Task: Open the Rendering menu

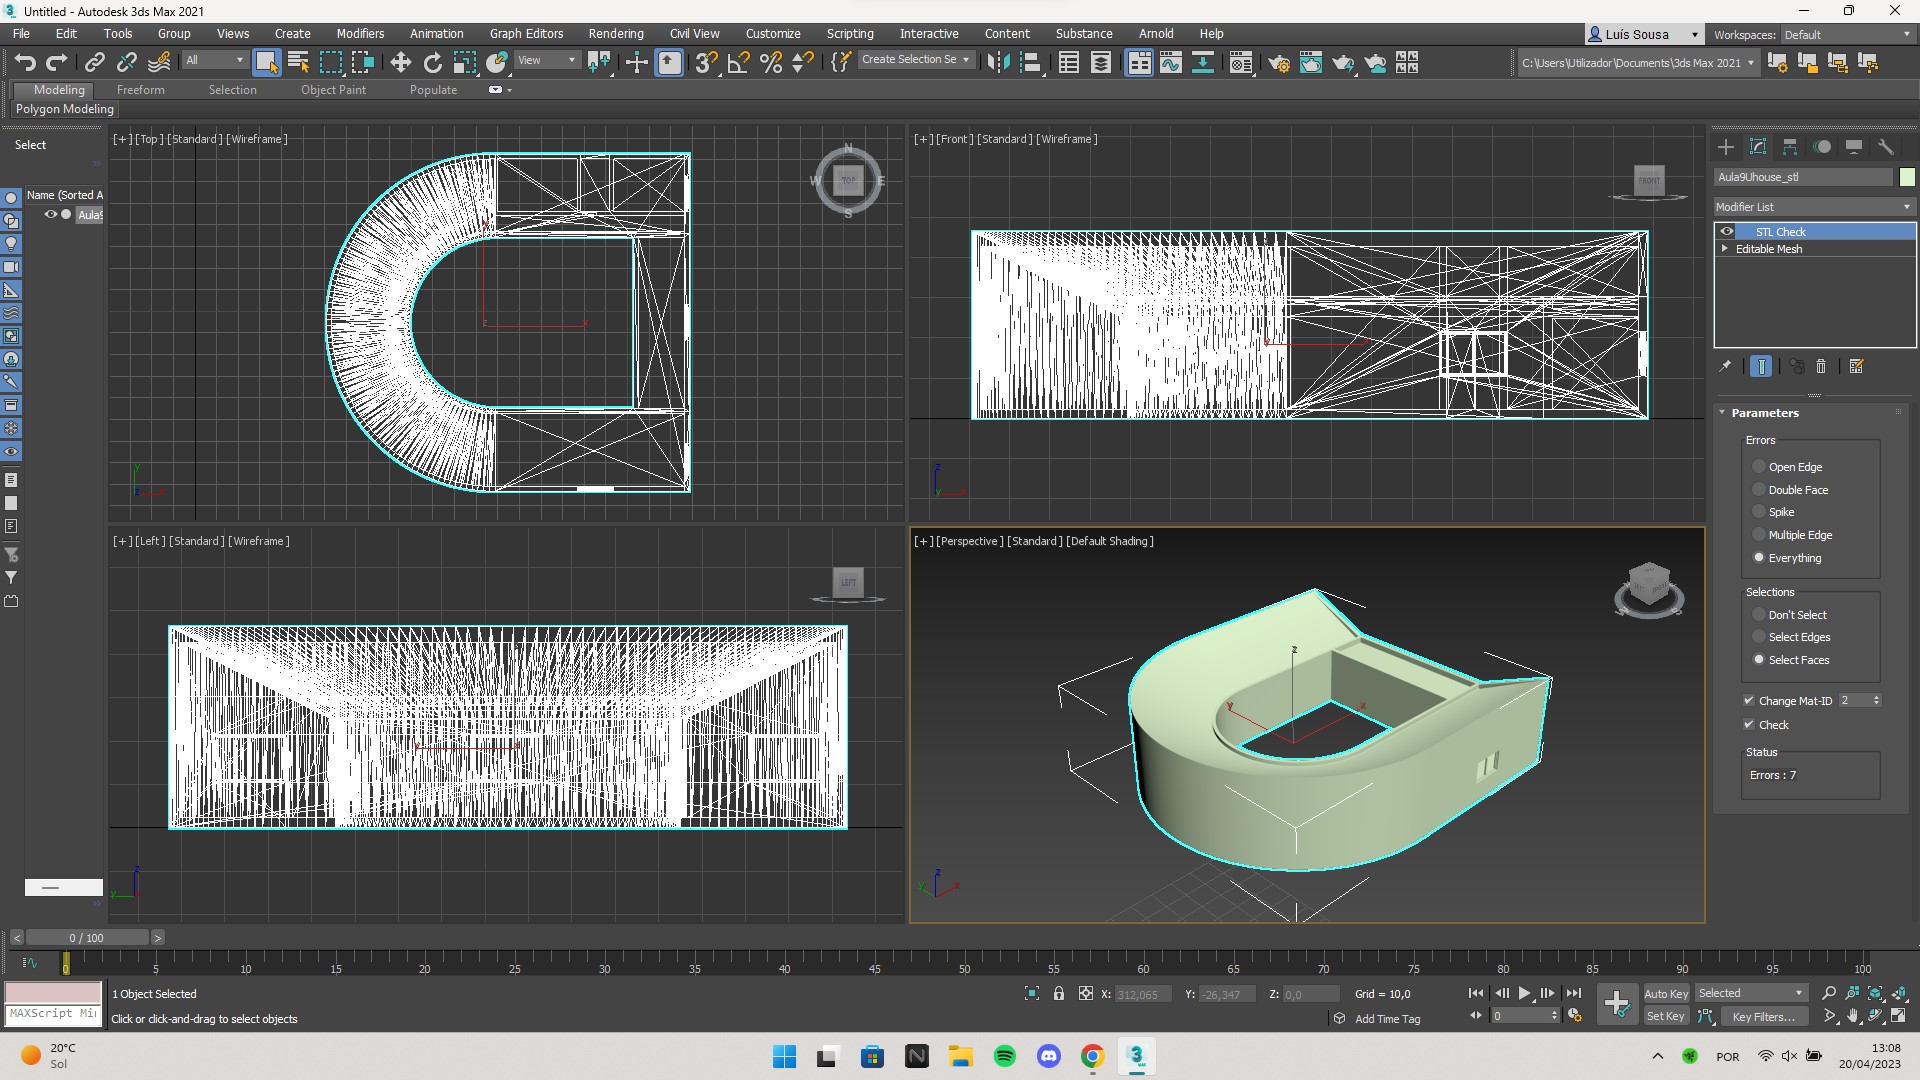Action: (x=616, y=33)
